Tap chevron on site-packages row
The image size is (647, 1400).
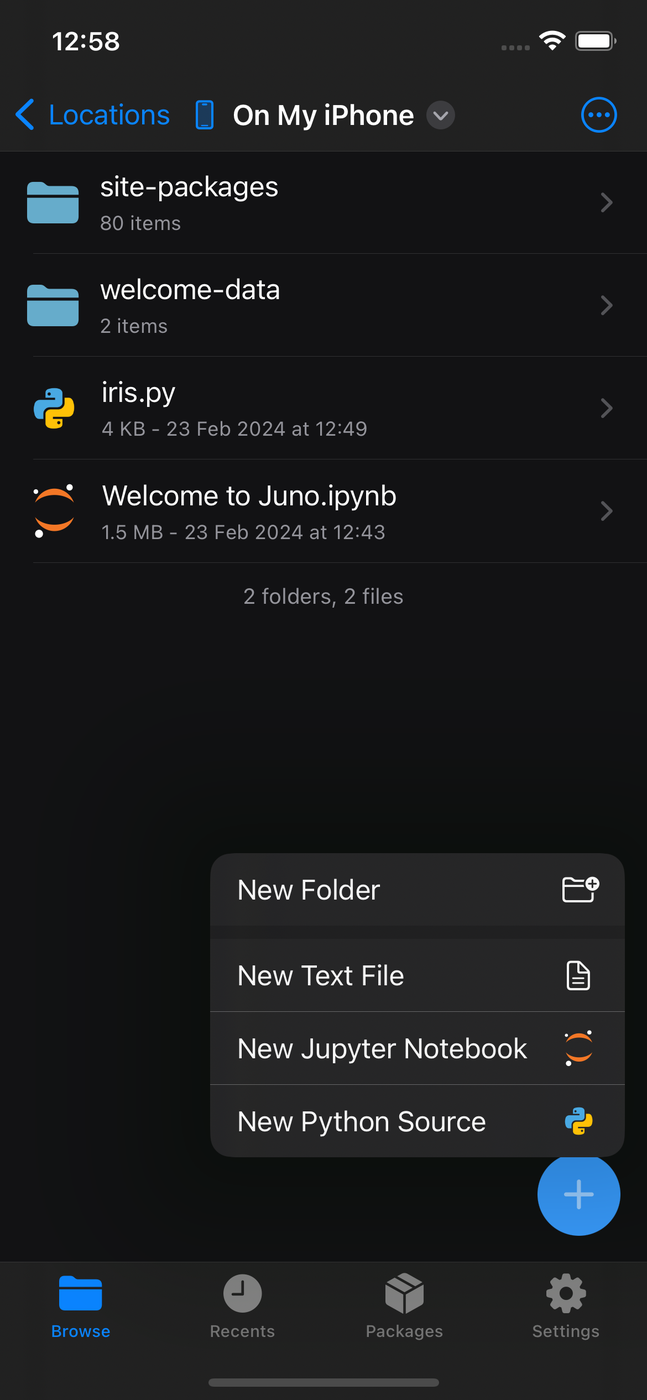[x=606, y=203]
